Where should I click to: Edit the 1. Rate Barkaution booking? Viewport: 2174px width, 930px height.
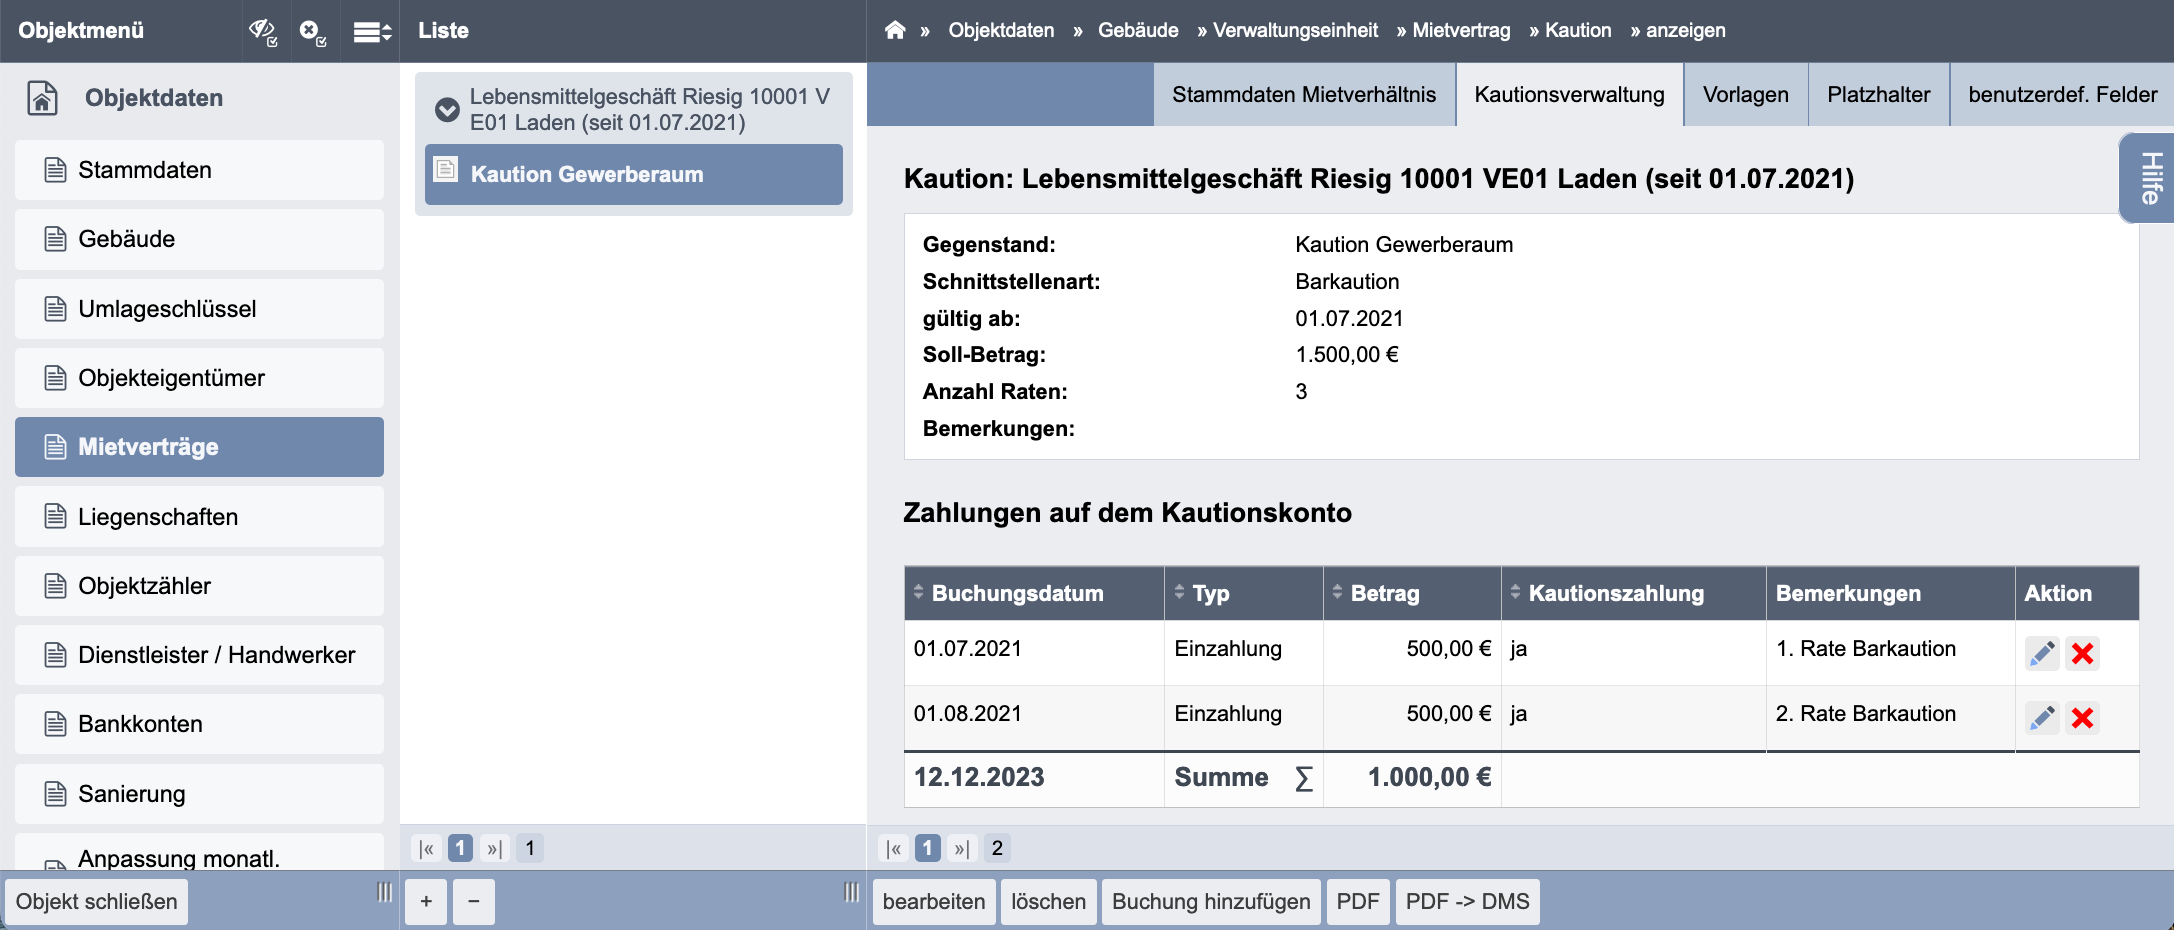2042,654
